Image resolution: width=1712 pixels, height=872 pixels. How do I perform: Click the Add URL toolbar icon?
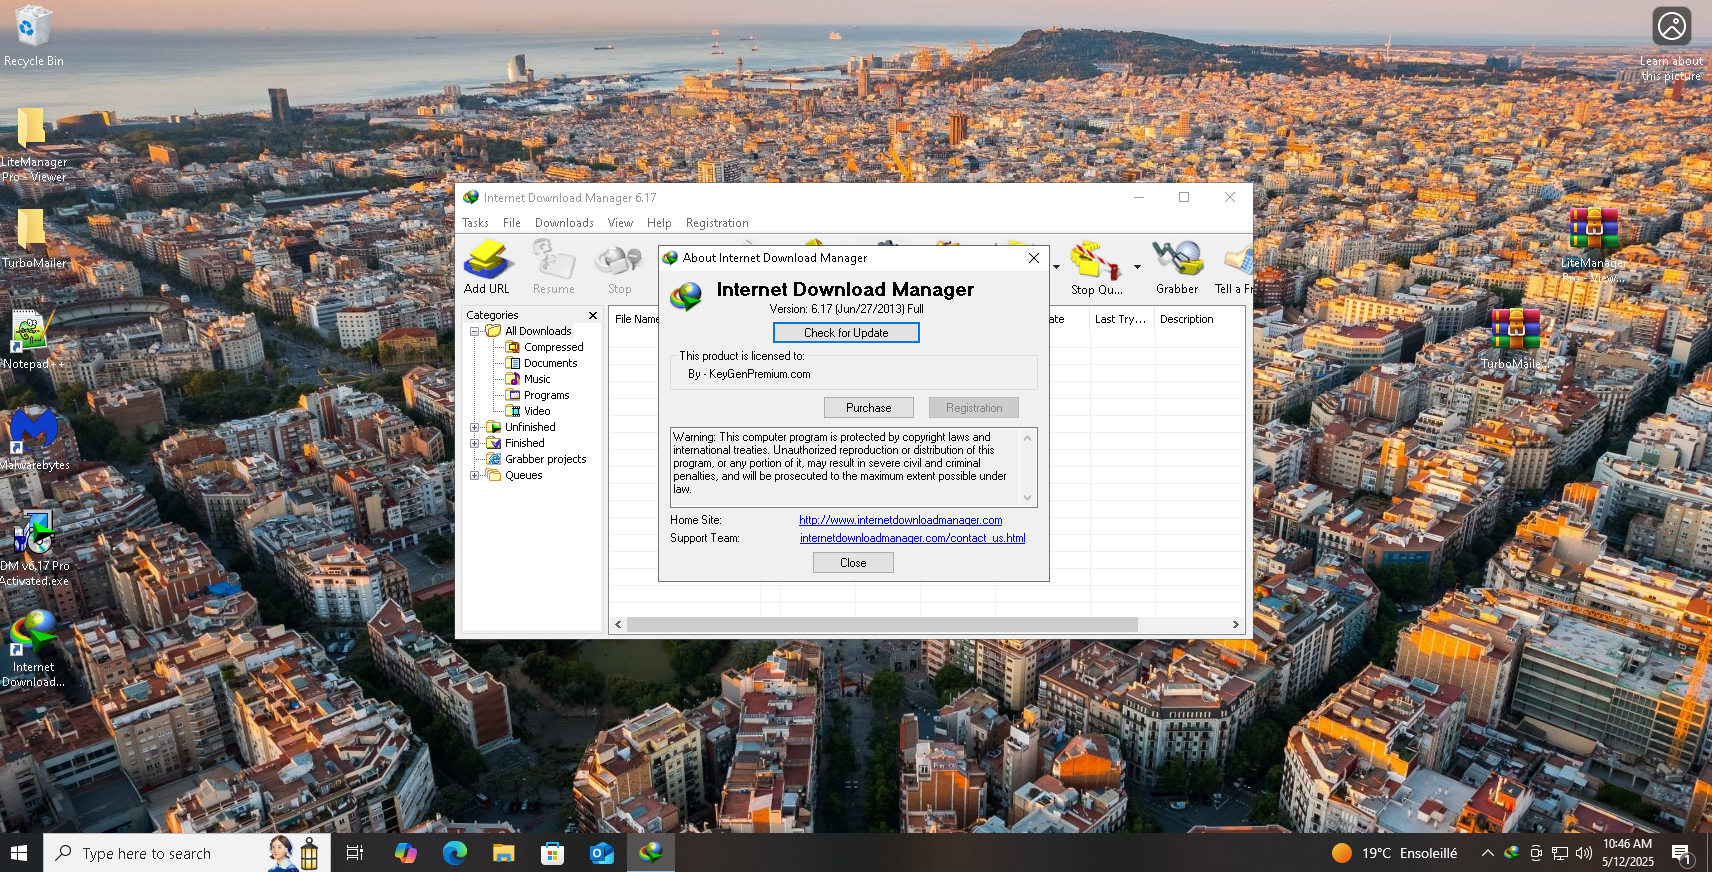487,264
